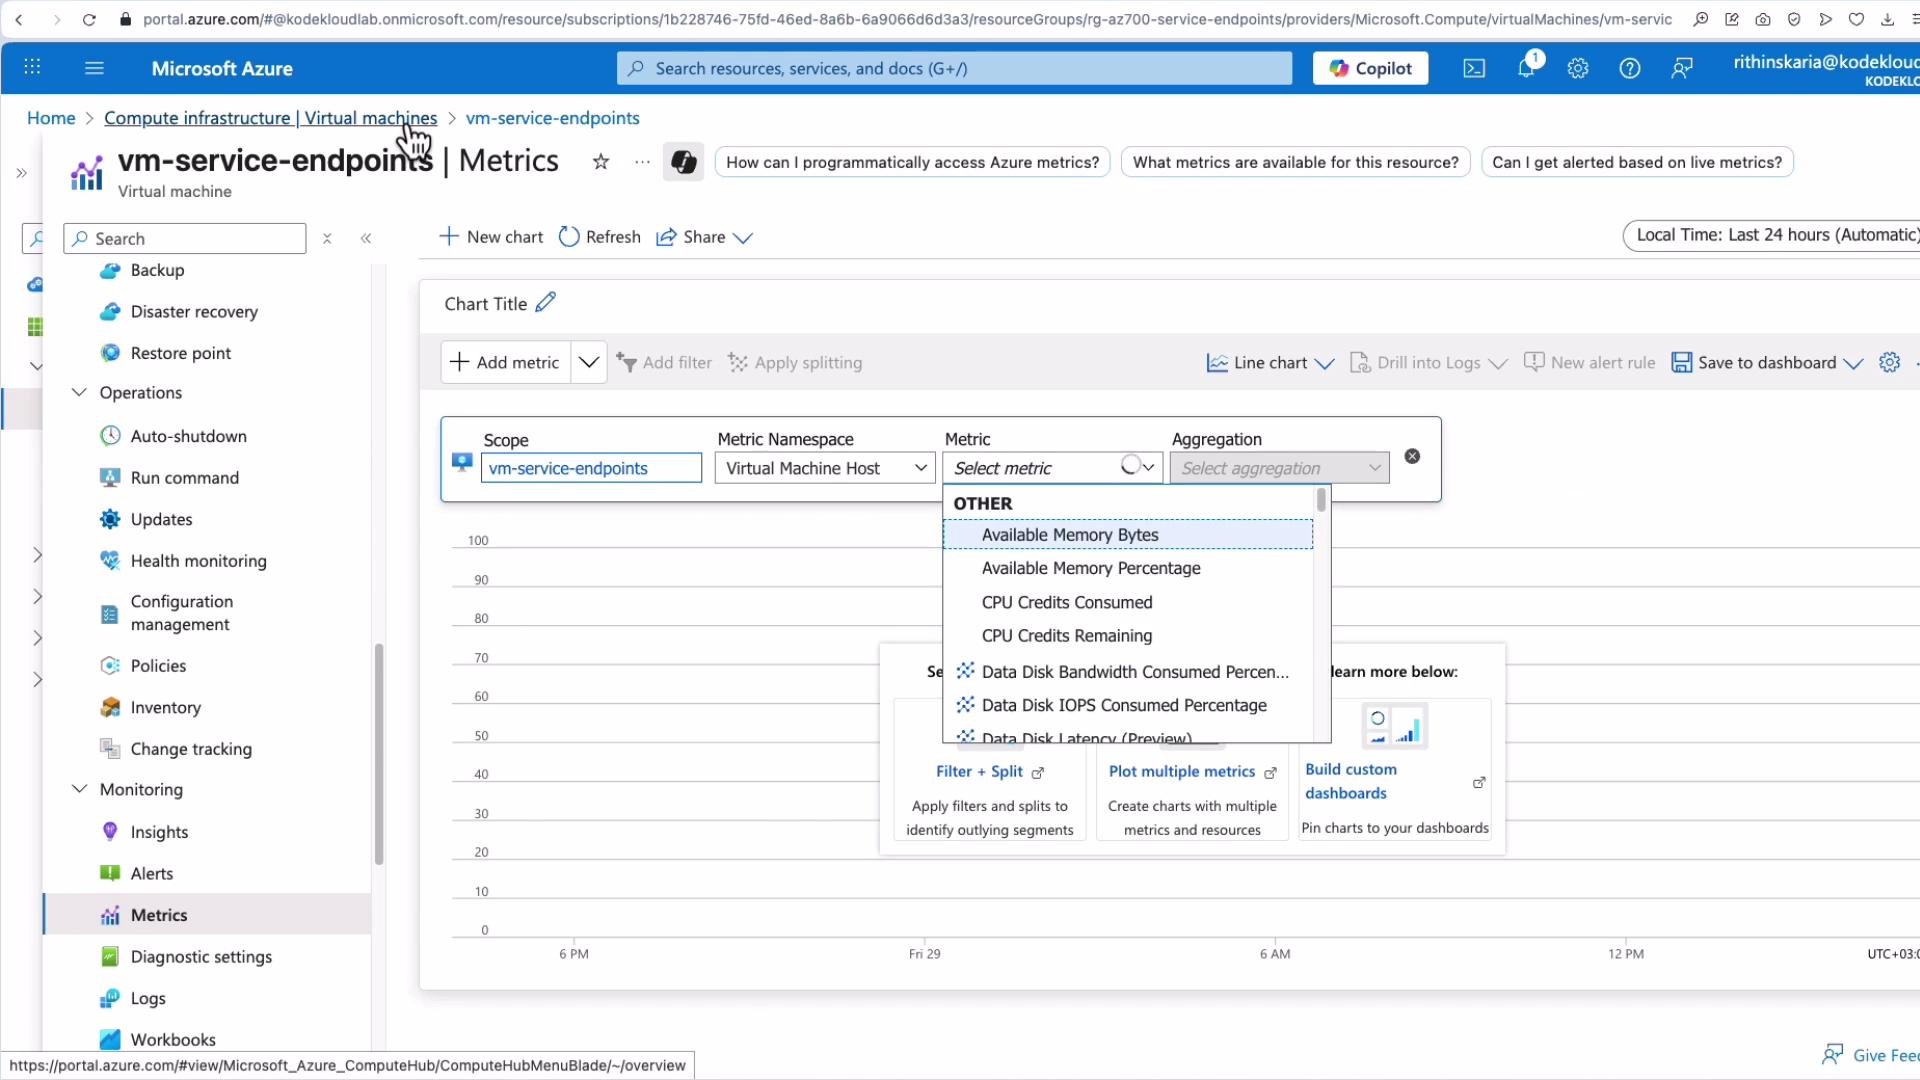The width and height of the screenshot is (1920, 1080).
Task: Favorite this resource with the star icon
Action: pyautogui.click(x=601, y=161)
